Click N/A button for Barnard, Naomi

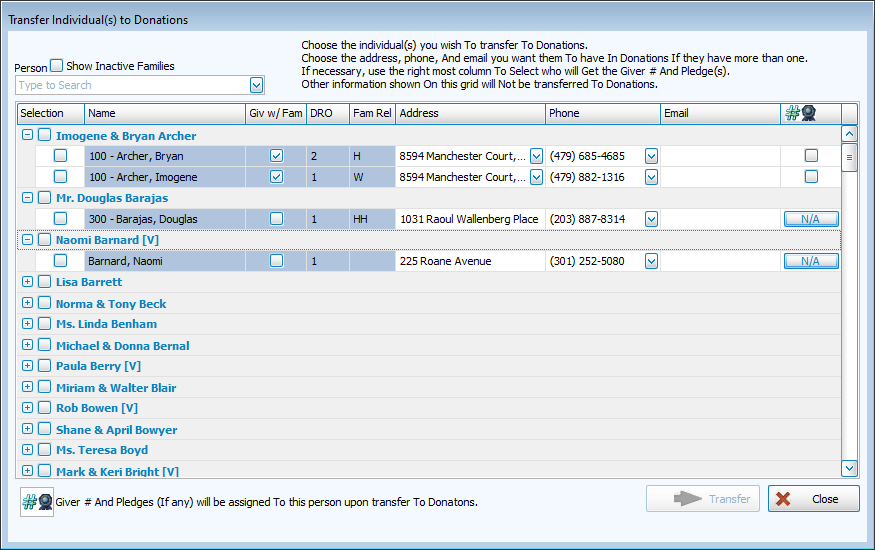coord(811,261)
